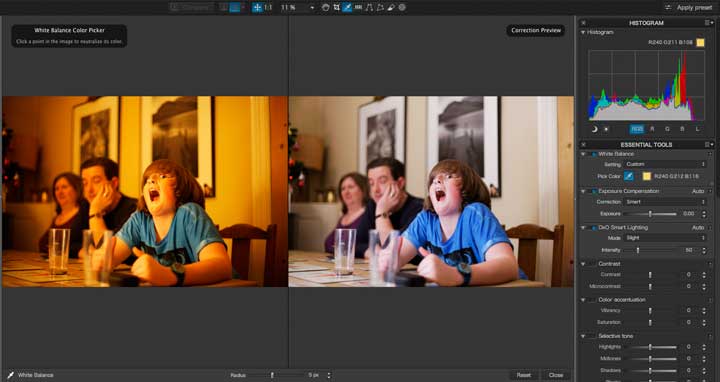Select the horizon straighten tool
Image resolution: width=720 pixels, height=382 pixels.
click(358, 7)
